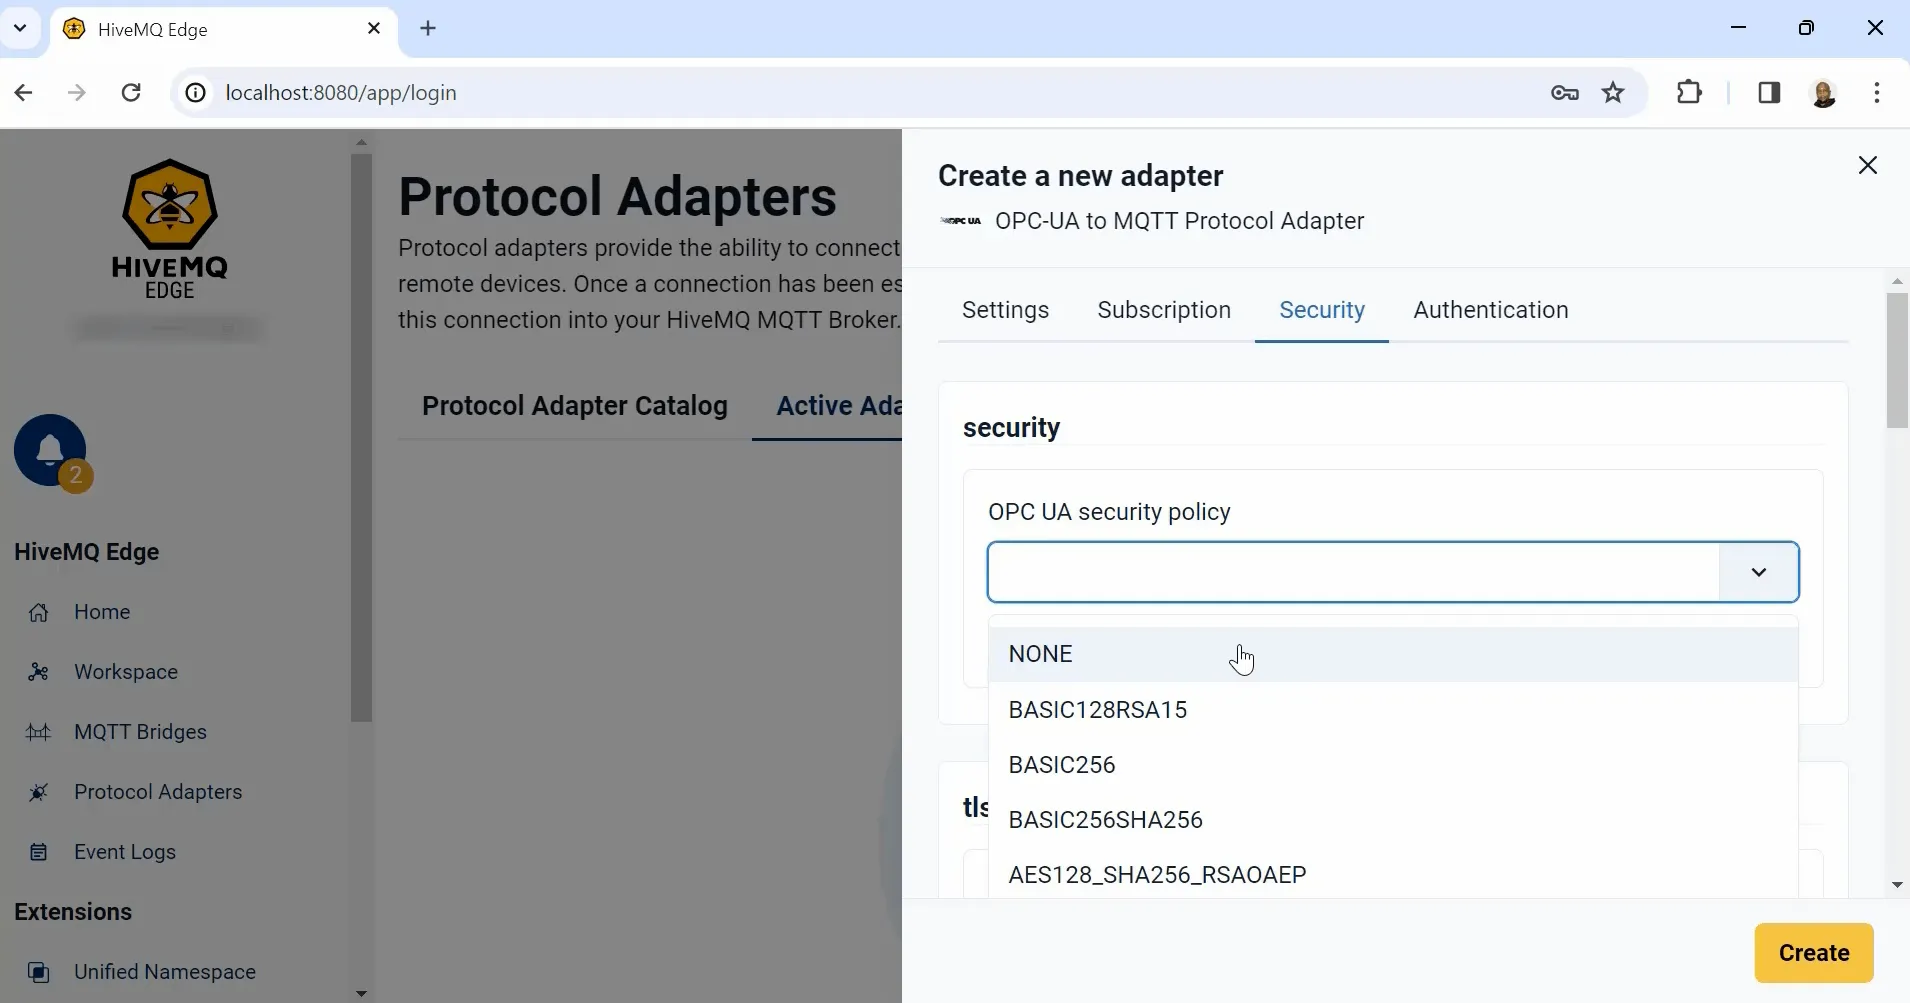This screenshot has height=1003, width=1910.
Task: Click the Unified Namespace sidebar icon
Action: point(38,972)
